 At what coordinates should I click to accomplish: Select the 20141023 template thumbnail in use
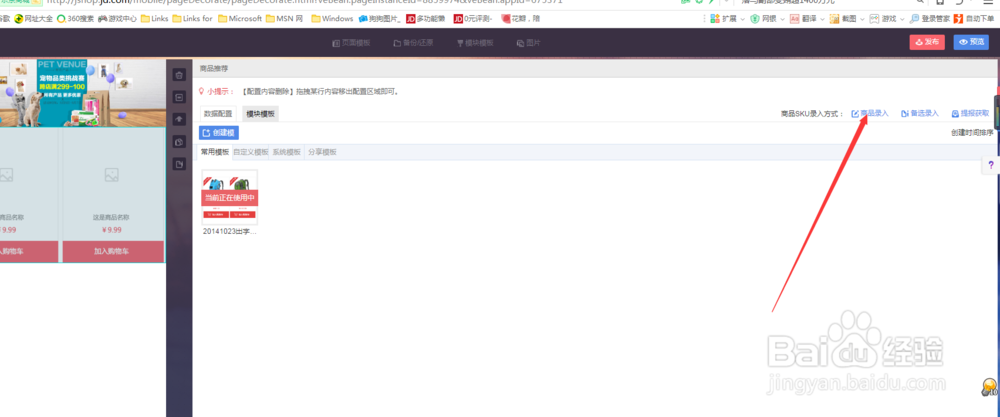(x=230, y=197)
